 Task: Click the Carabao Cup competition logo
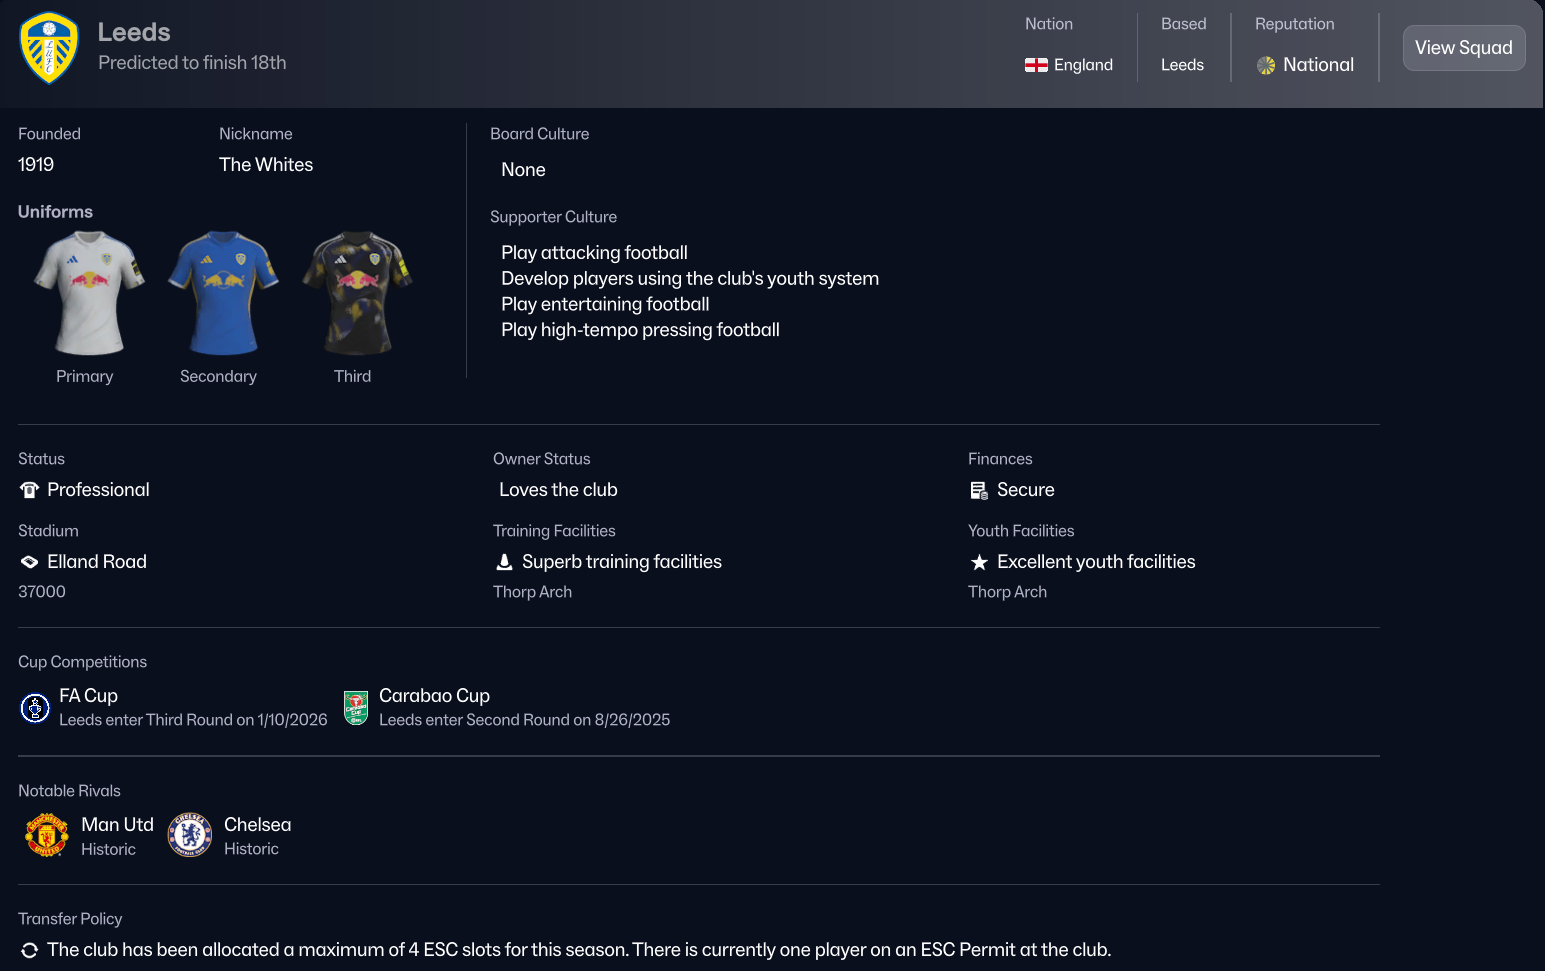click(356, 708)
